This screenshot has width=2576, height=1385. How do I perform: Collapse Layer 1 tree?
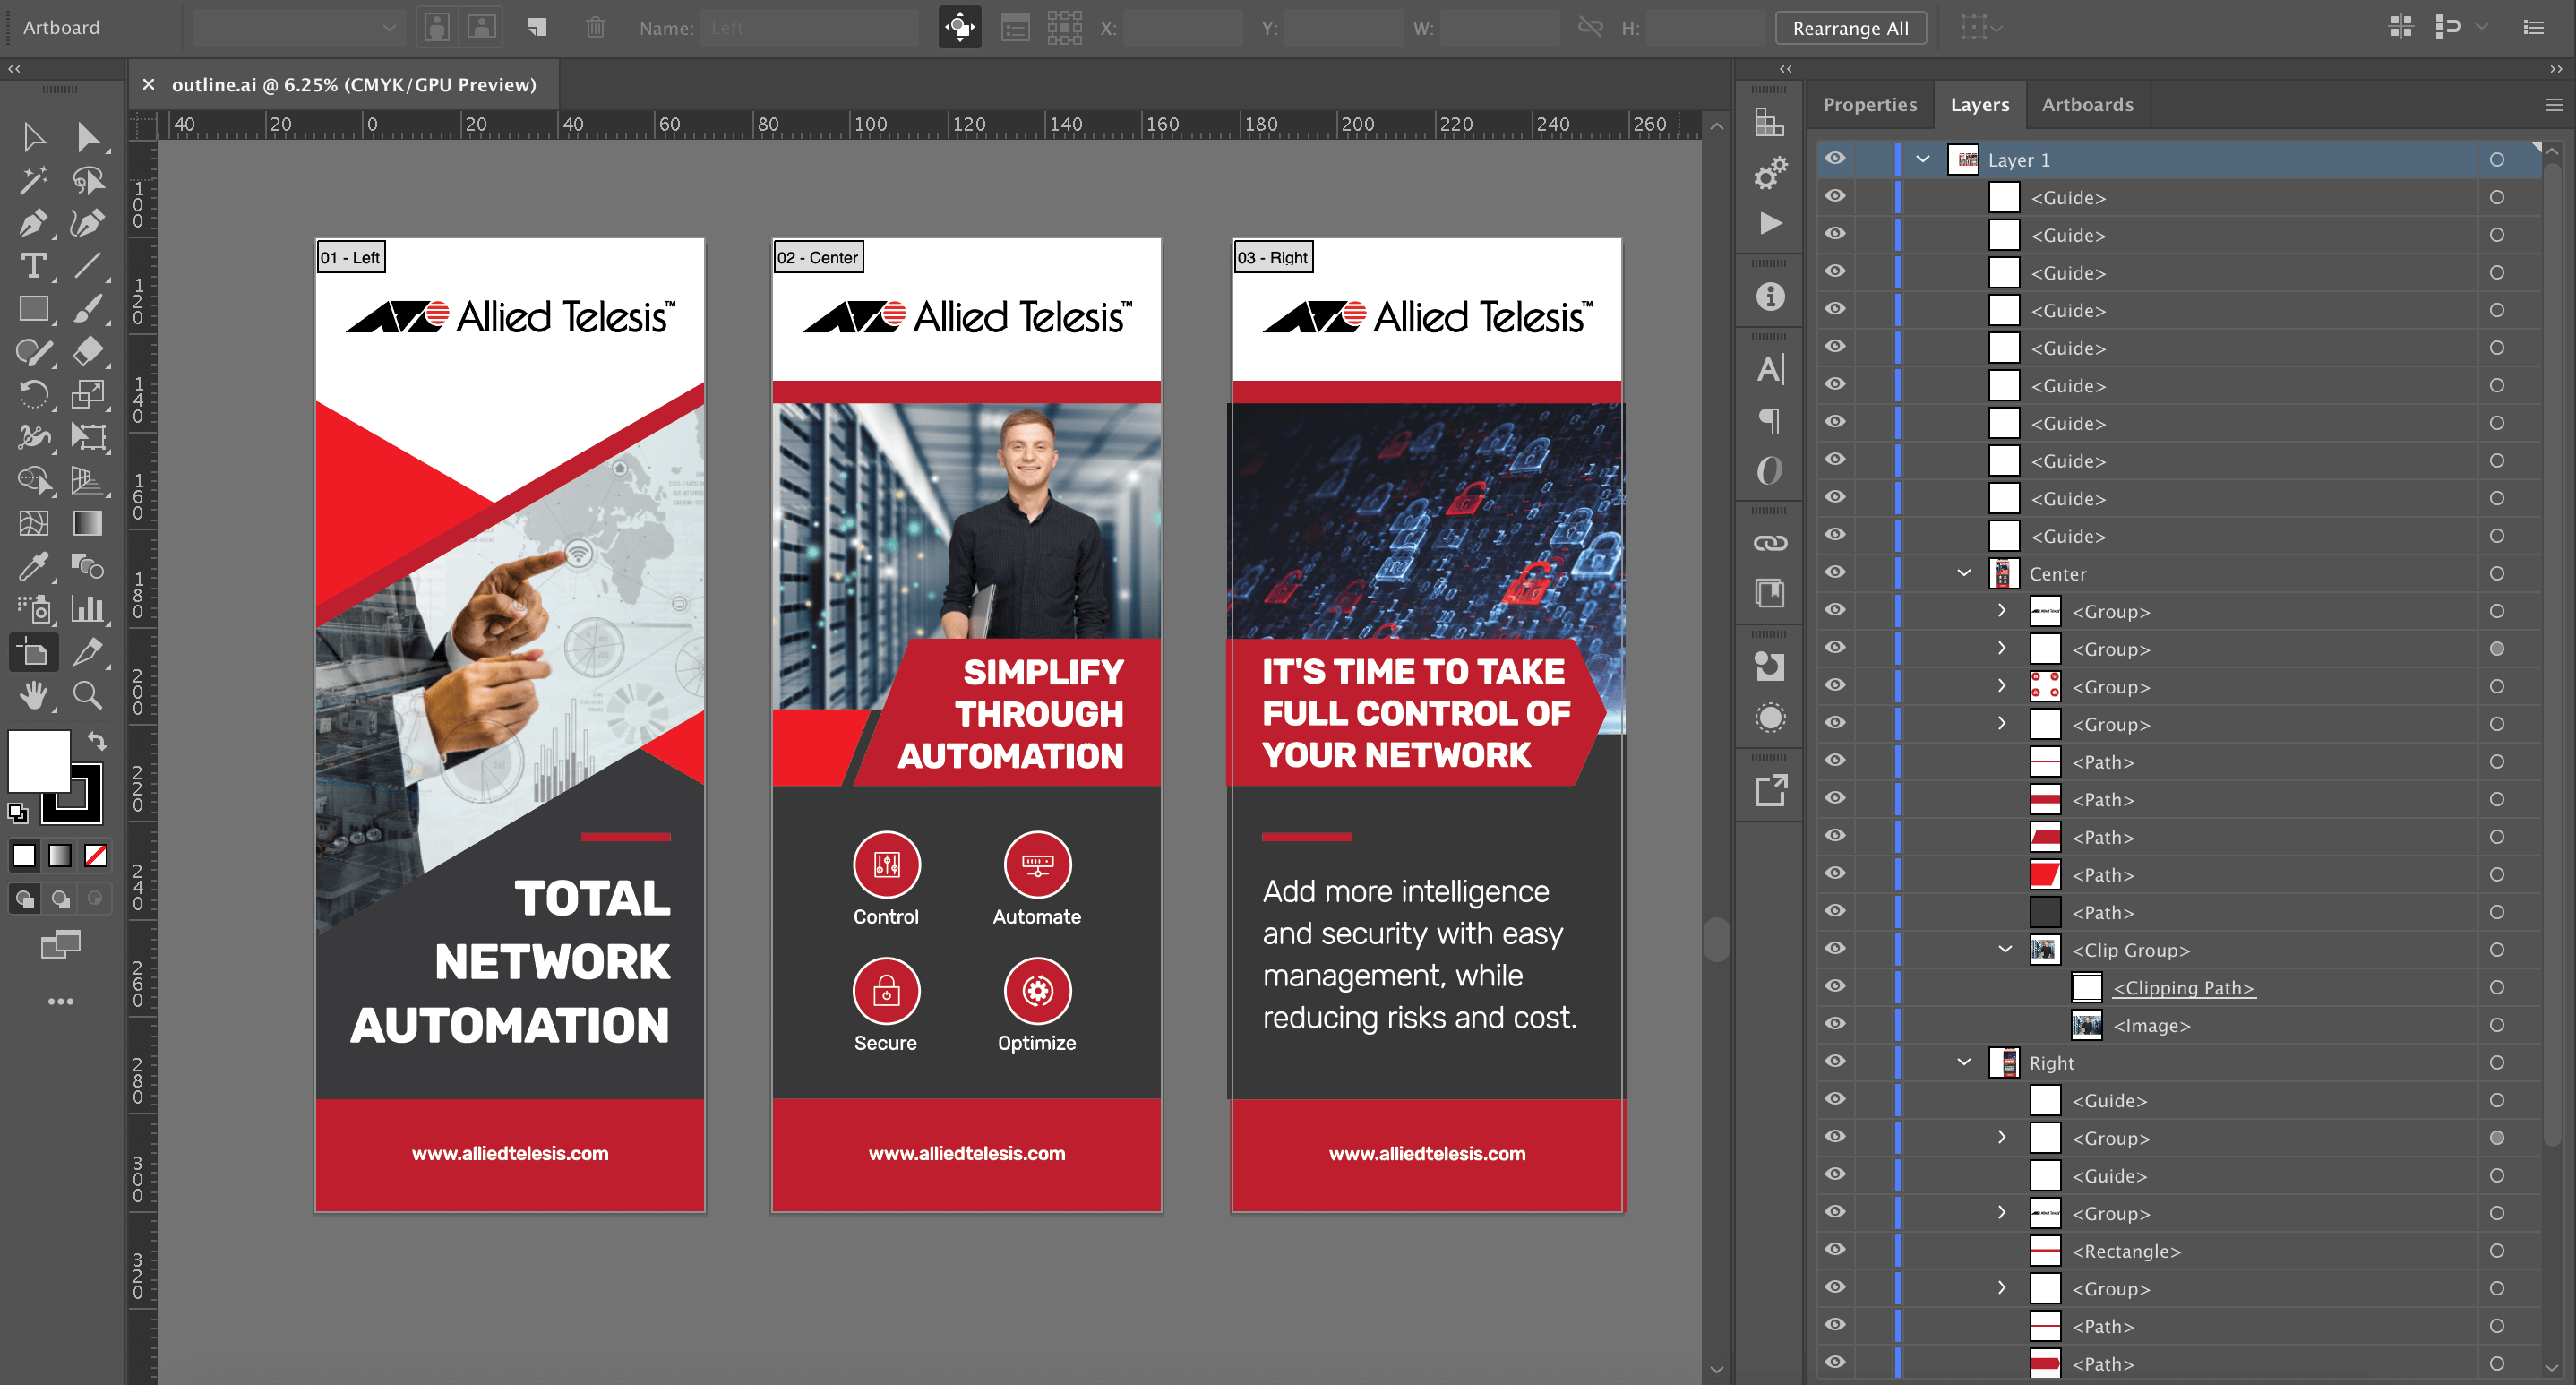1923,159
